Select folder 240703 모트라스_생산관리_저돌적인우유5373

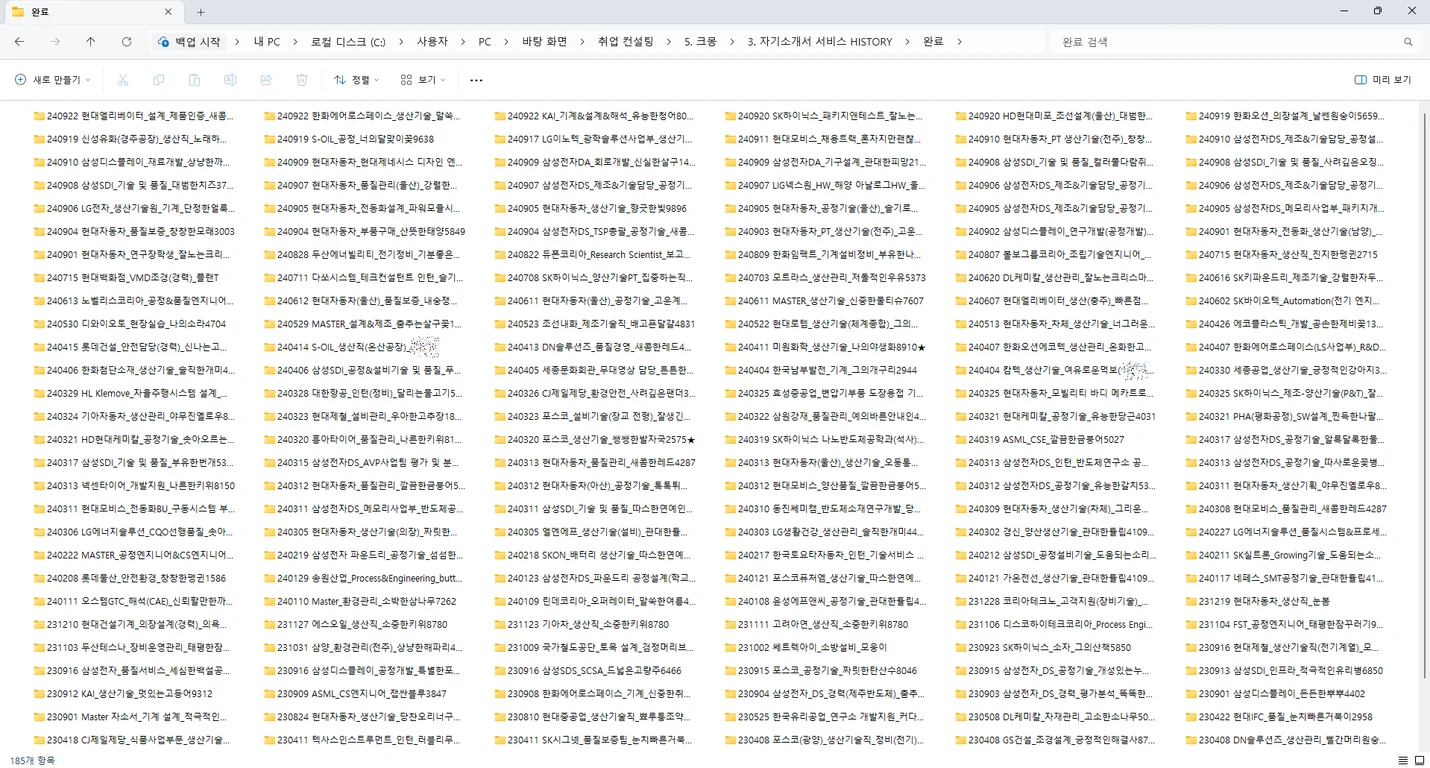[825, 277]
